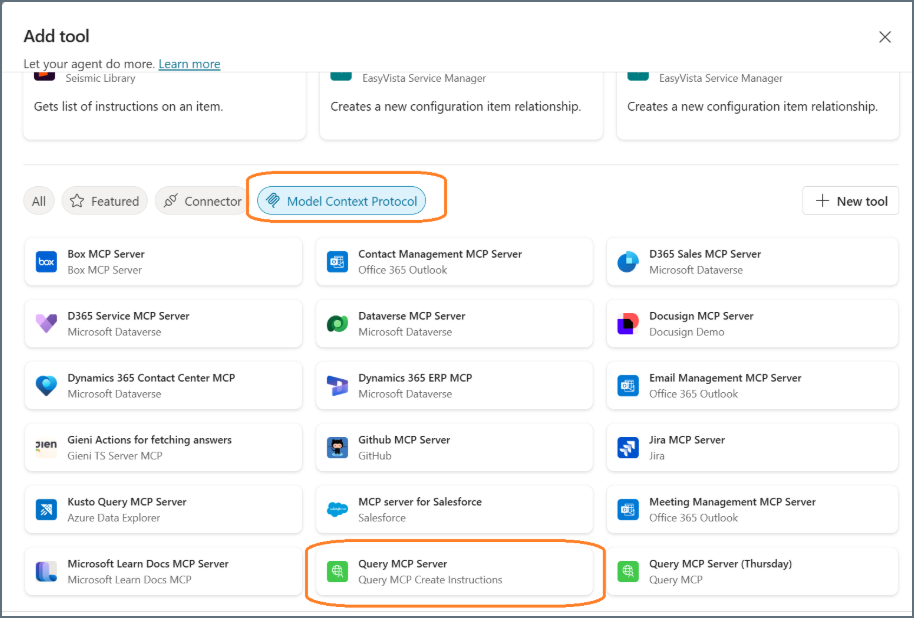Click the 'Docusign MCP Server' title
This screenshot has height=618, width=914.
click(701, 316)
